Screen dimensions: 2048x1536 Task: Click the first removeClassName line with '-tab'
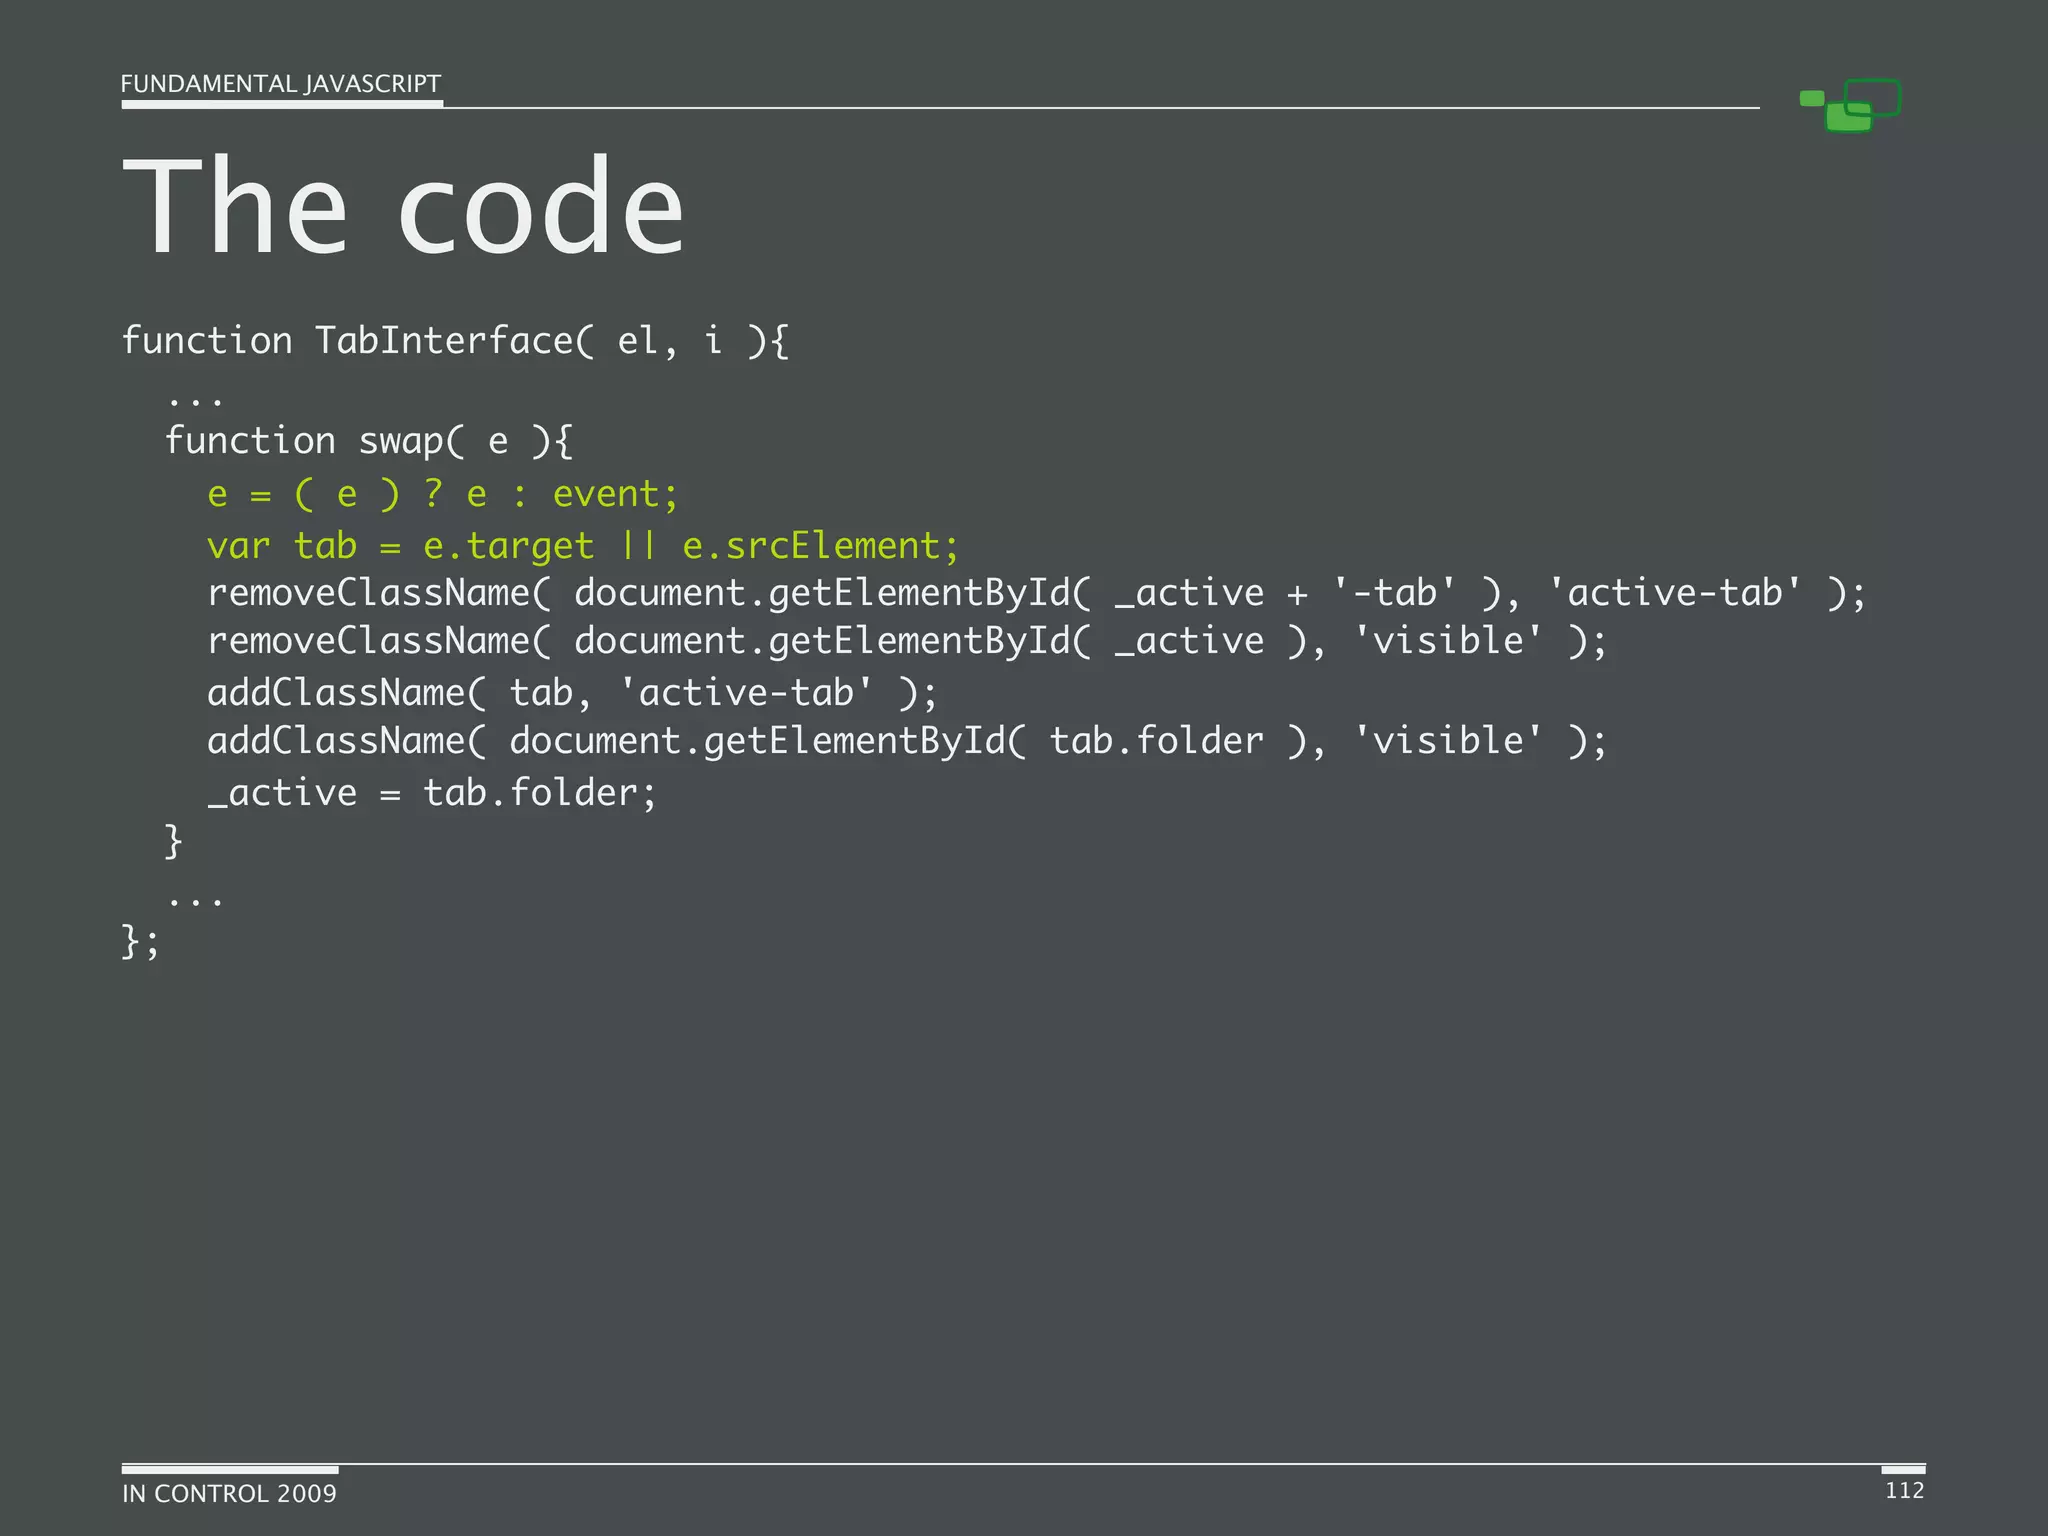tap(1035, 593)
